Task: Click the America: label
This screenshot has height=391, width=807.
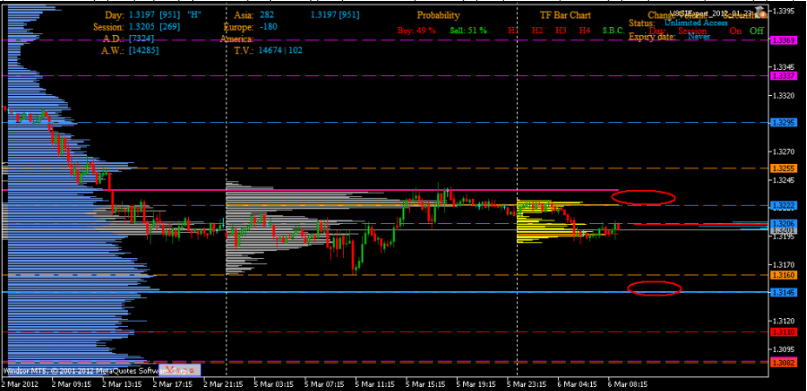Action: [x=236, y=39]
